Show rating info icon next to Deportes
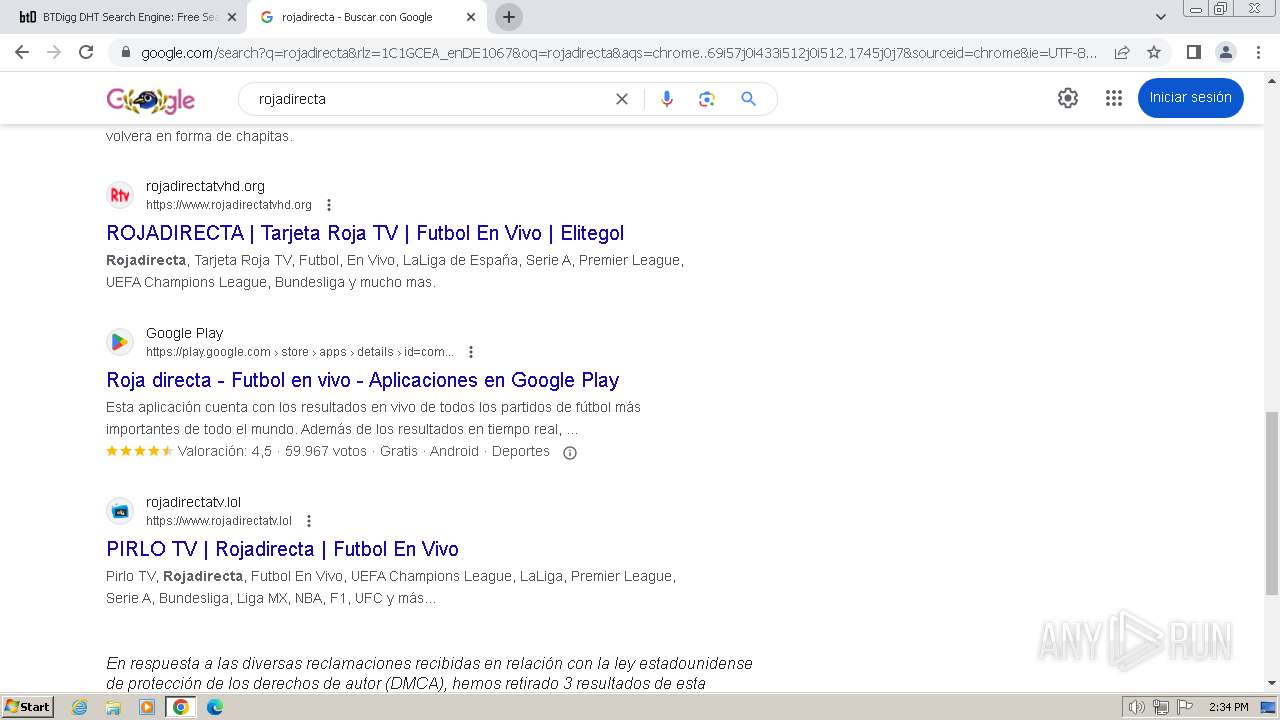The height and width of the screenshot is (720, 1280). 570,453
